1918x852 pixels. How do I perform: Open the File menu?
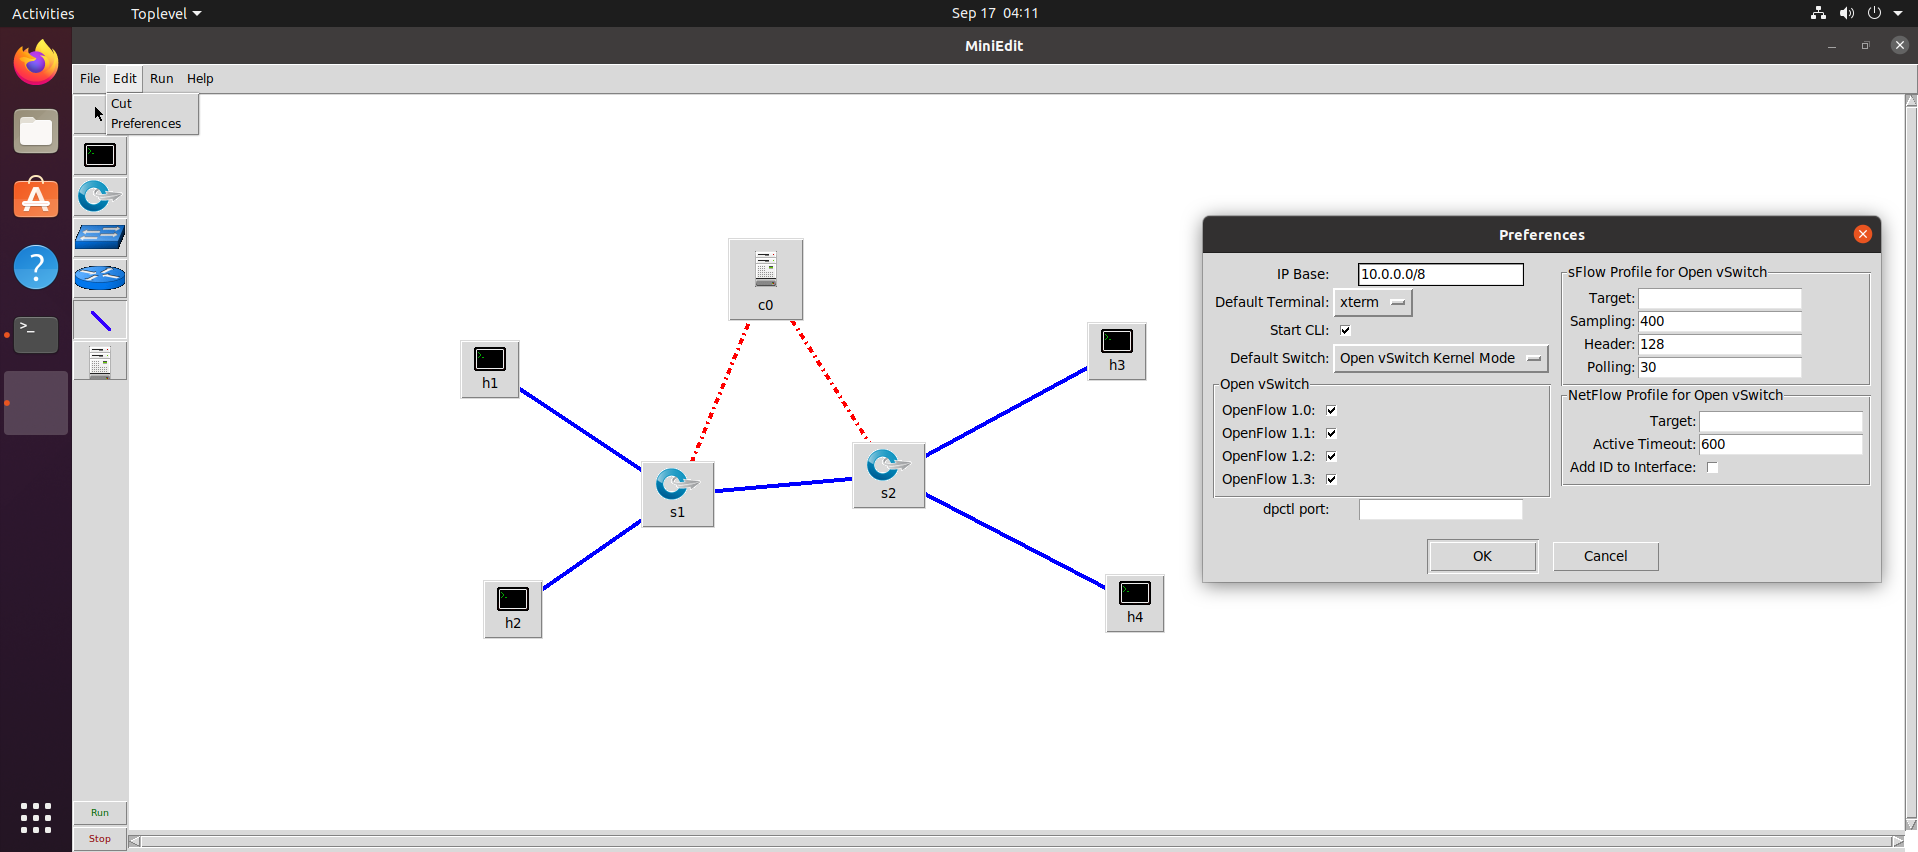pyautogui.click(x=90, y=78)
